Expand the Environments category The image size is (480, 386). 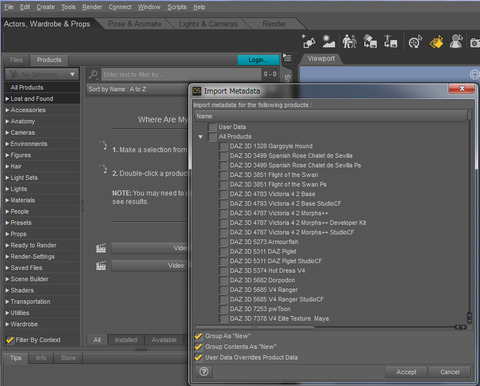7,144
